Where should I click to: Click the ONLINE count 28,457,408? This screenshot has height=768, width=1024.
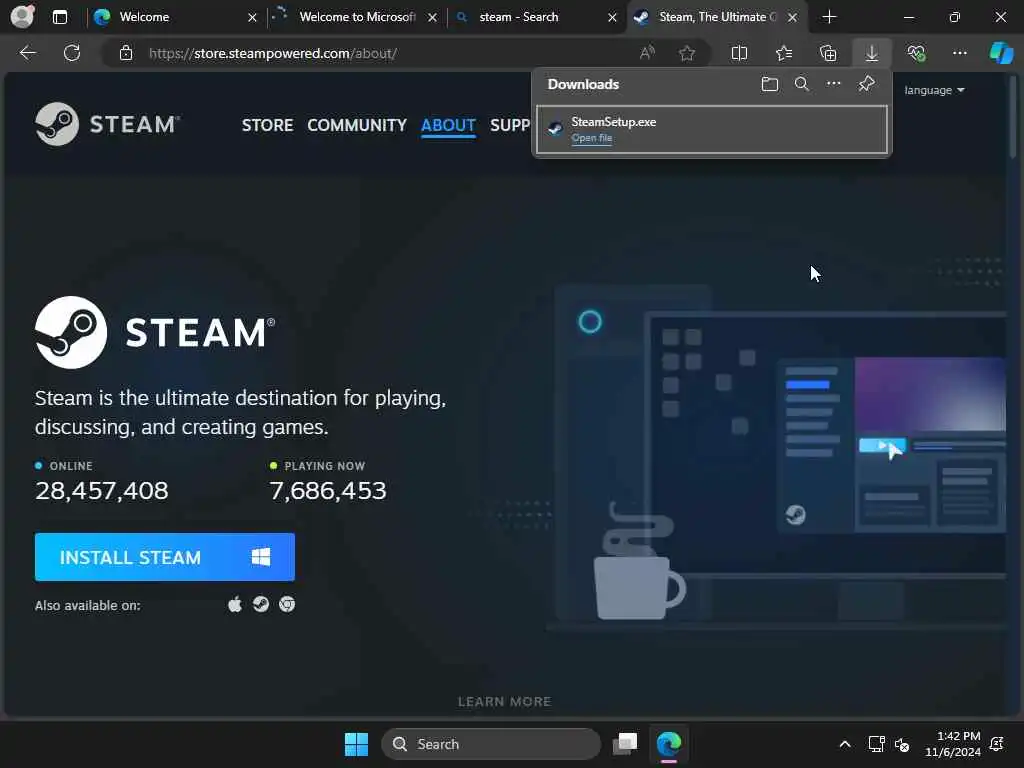click(102, 490)
